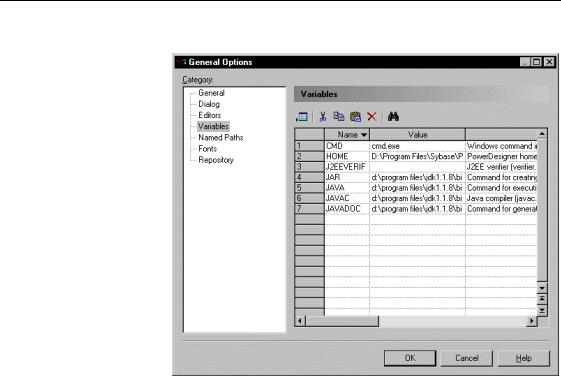Click the Paste clipboard icon
Viewport: 561px width, 376px height.
click(x=355, y=117)
